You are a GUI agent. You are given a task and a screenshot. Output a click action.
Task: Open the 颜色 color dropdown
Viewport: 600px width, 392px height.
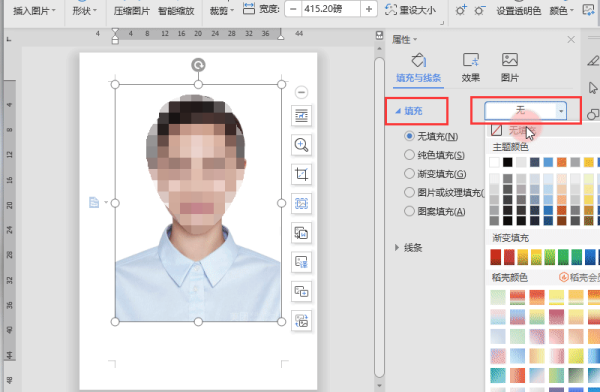coord(561,11)
